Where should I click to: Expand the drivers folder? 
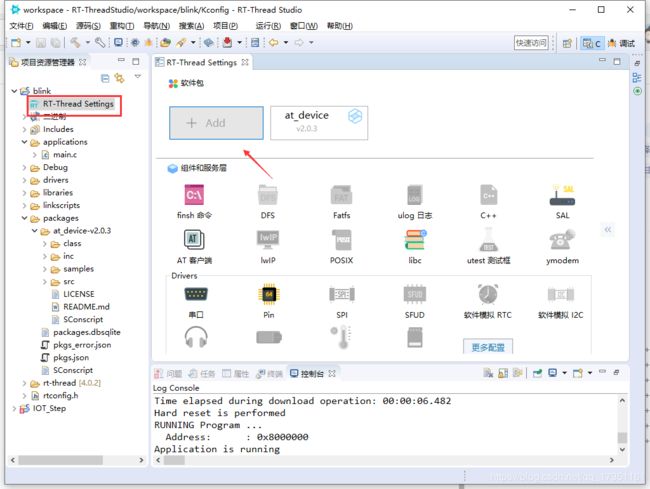(24, 180)
